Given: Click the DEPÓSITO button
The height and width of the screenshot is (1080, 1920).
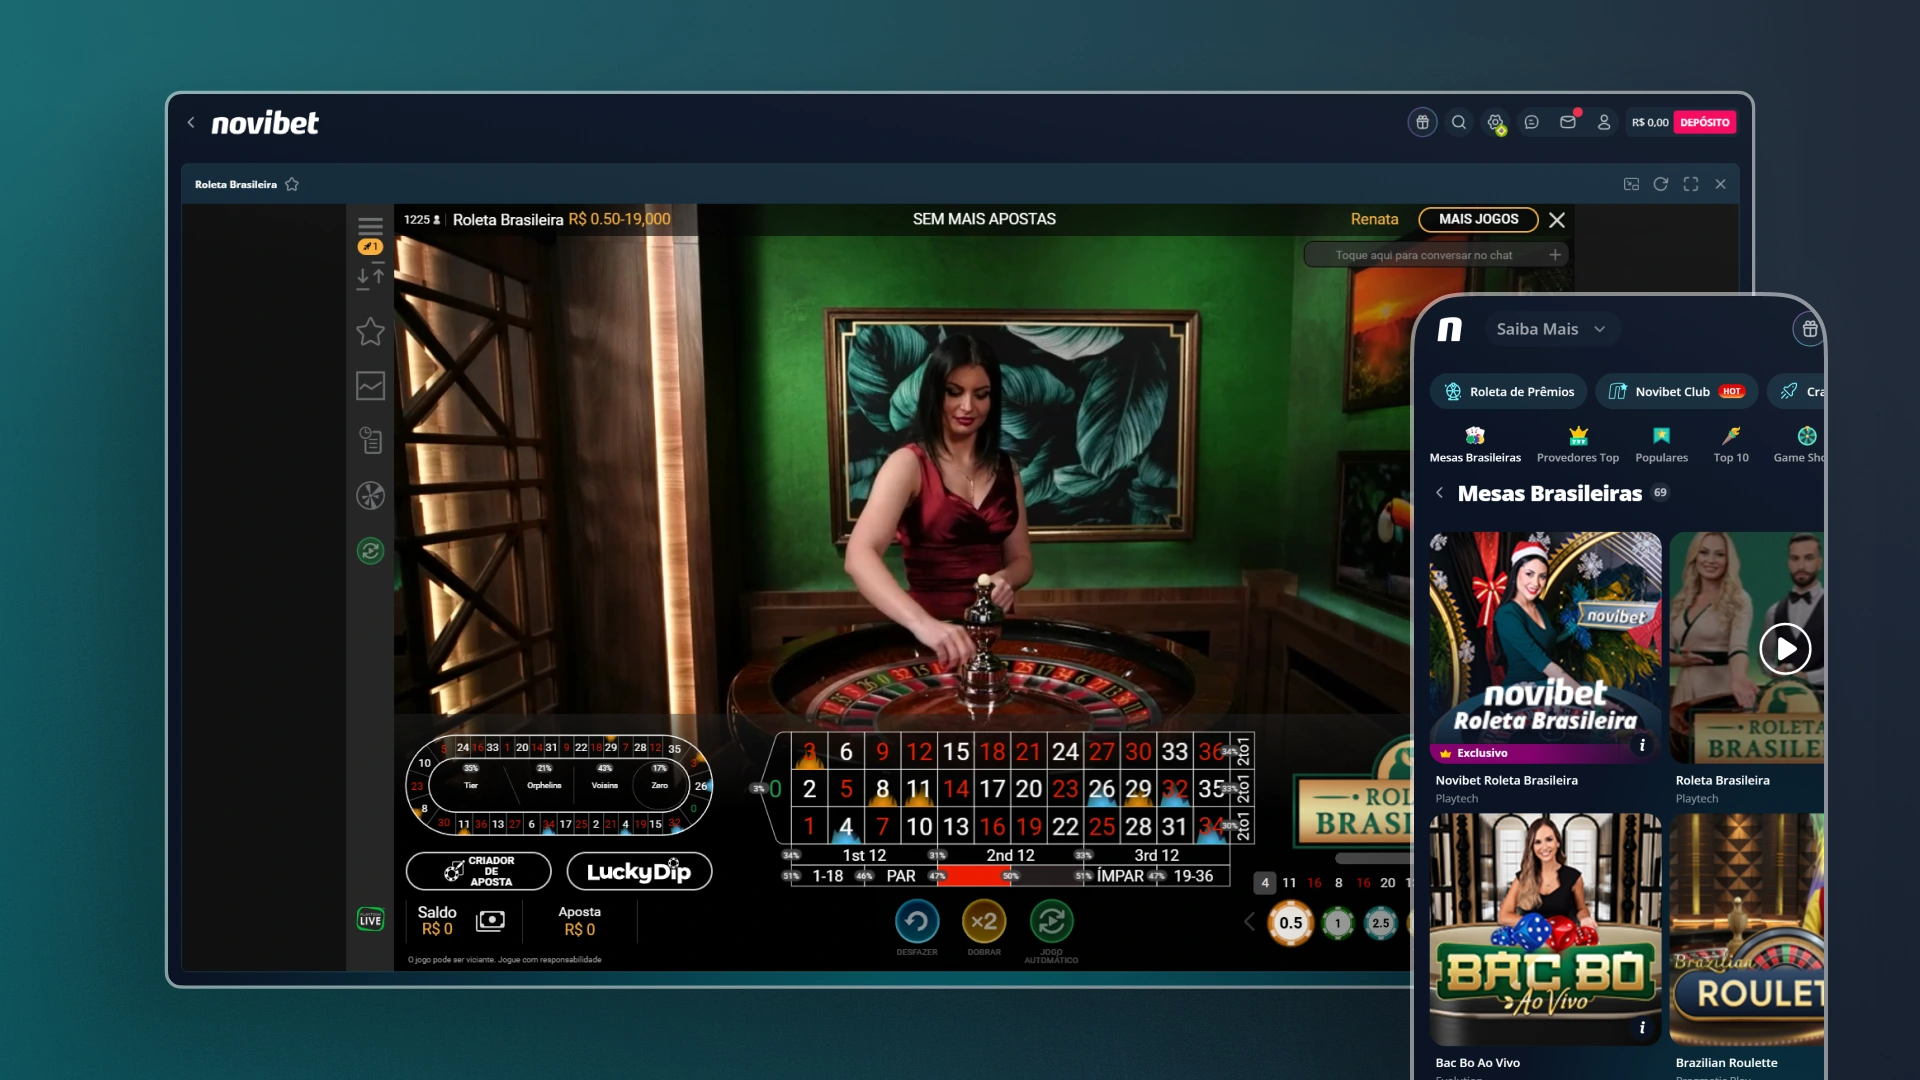Looking at the screenshot, I should [1705, 122].
